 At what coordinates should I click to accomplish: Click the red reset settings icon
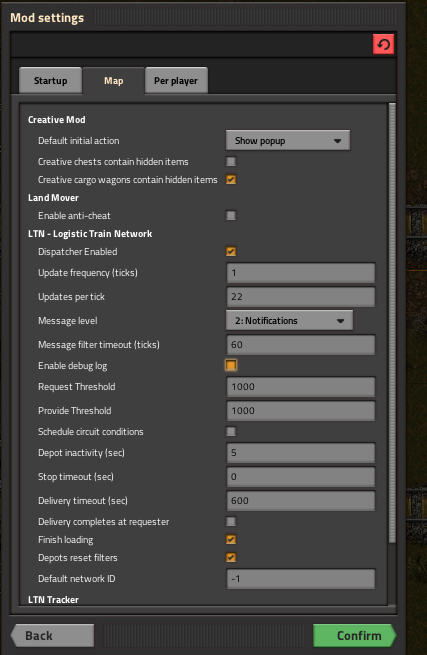tap(384, 44)
